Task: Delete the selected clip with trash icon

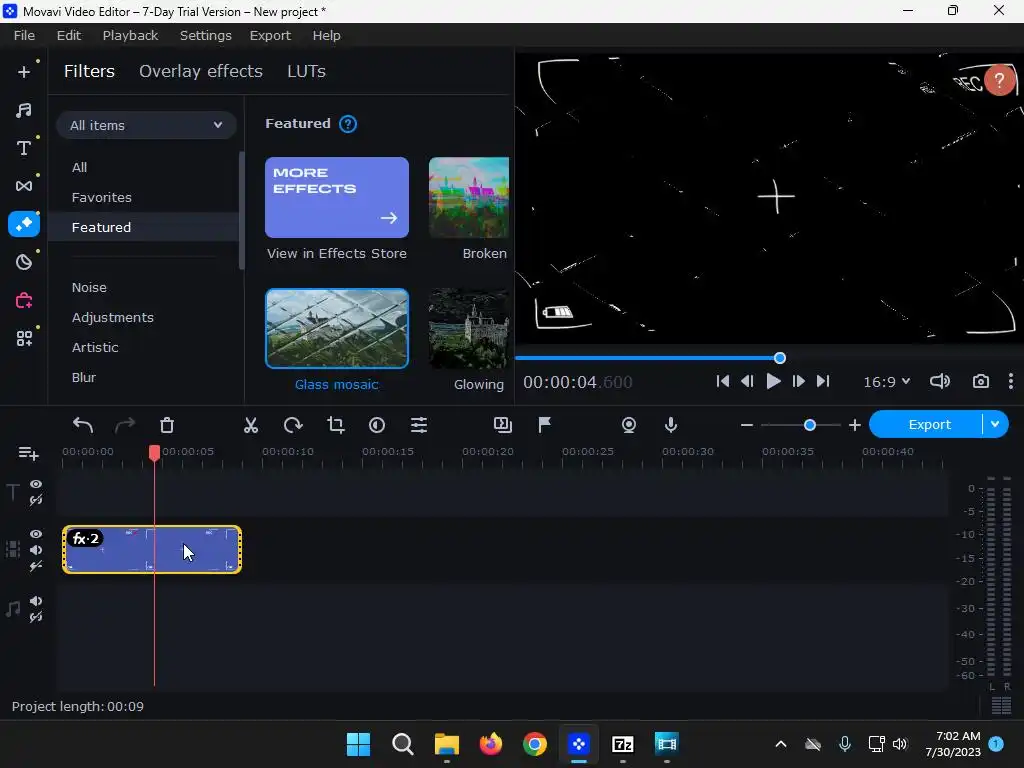Action: [x=167, y=425]
